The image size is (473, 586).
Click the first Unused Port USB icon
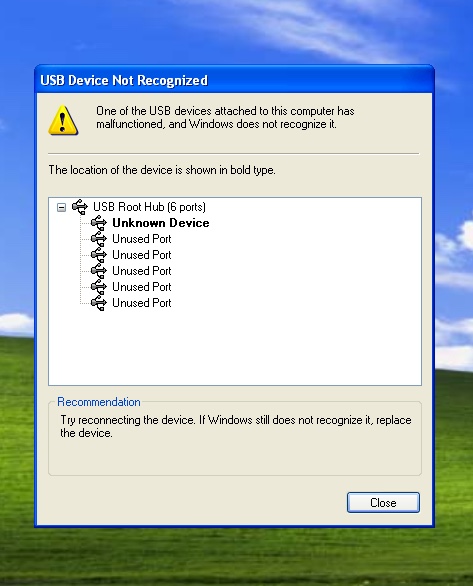click(99, 239)
